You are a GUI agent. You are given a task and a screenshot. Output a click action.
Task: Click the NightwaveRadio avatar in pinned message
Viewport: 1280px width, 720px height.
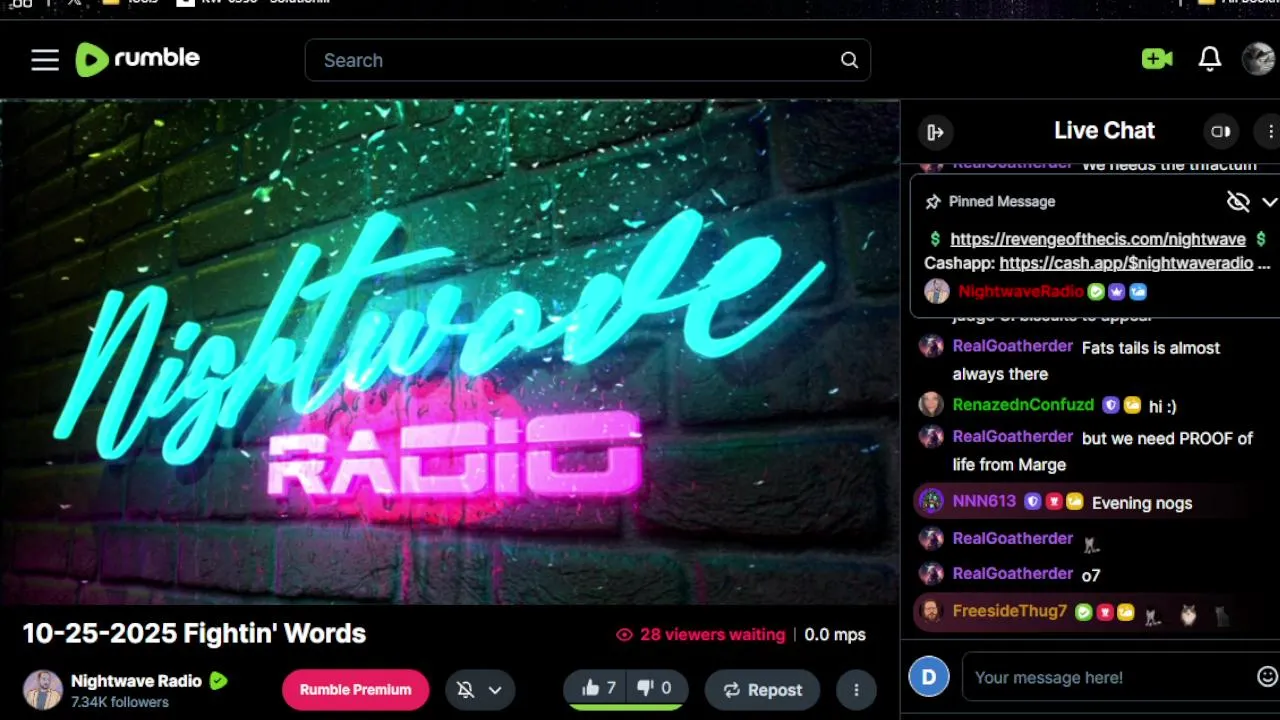pyautogui.click(x=936, y=291)
